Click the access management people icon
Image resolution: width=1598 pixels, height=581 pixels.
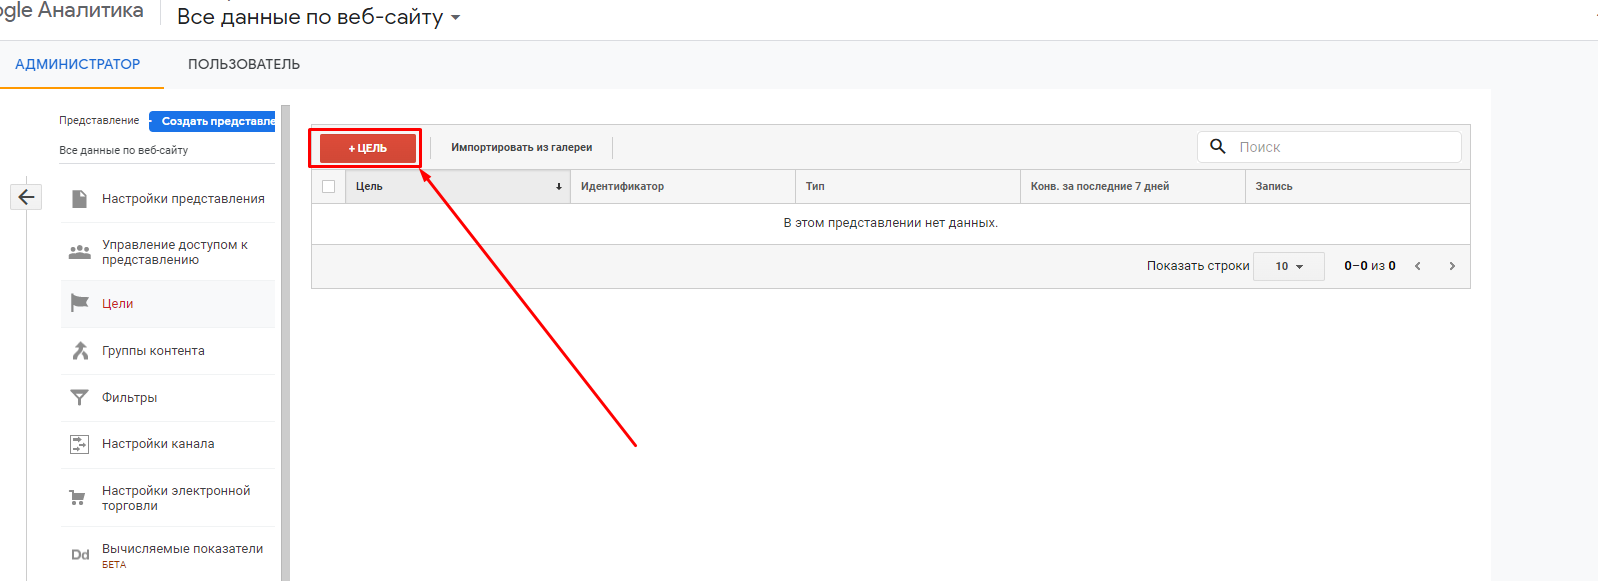point(80,252)
